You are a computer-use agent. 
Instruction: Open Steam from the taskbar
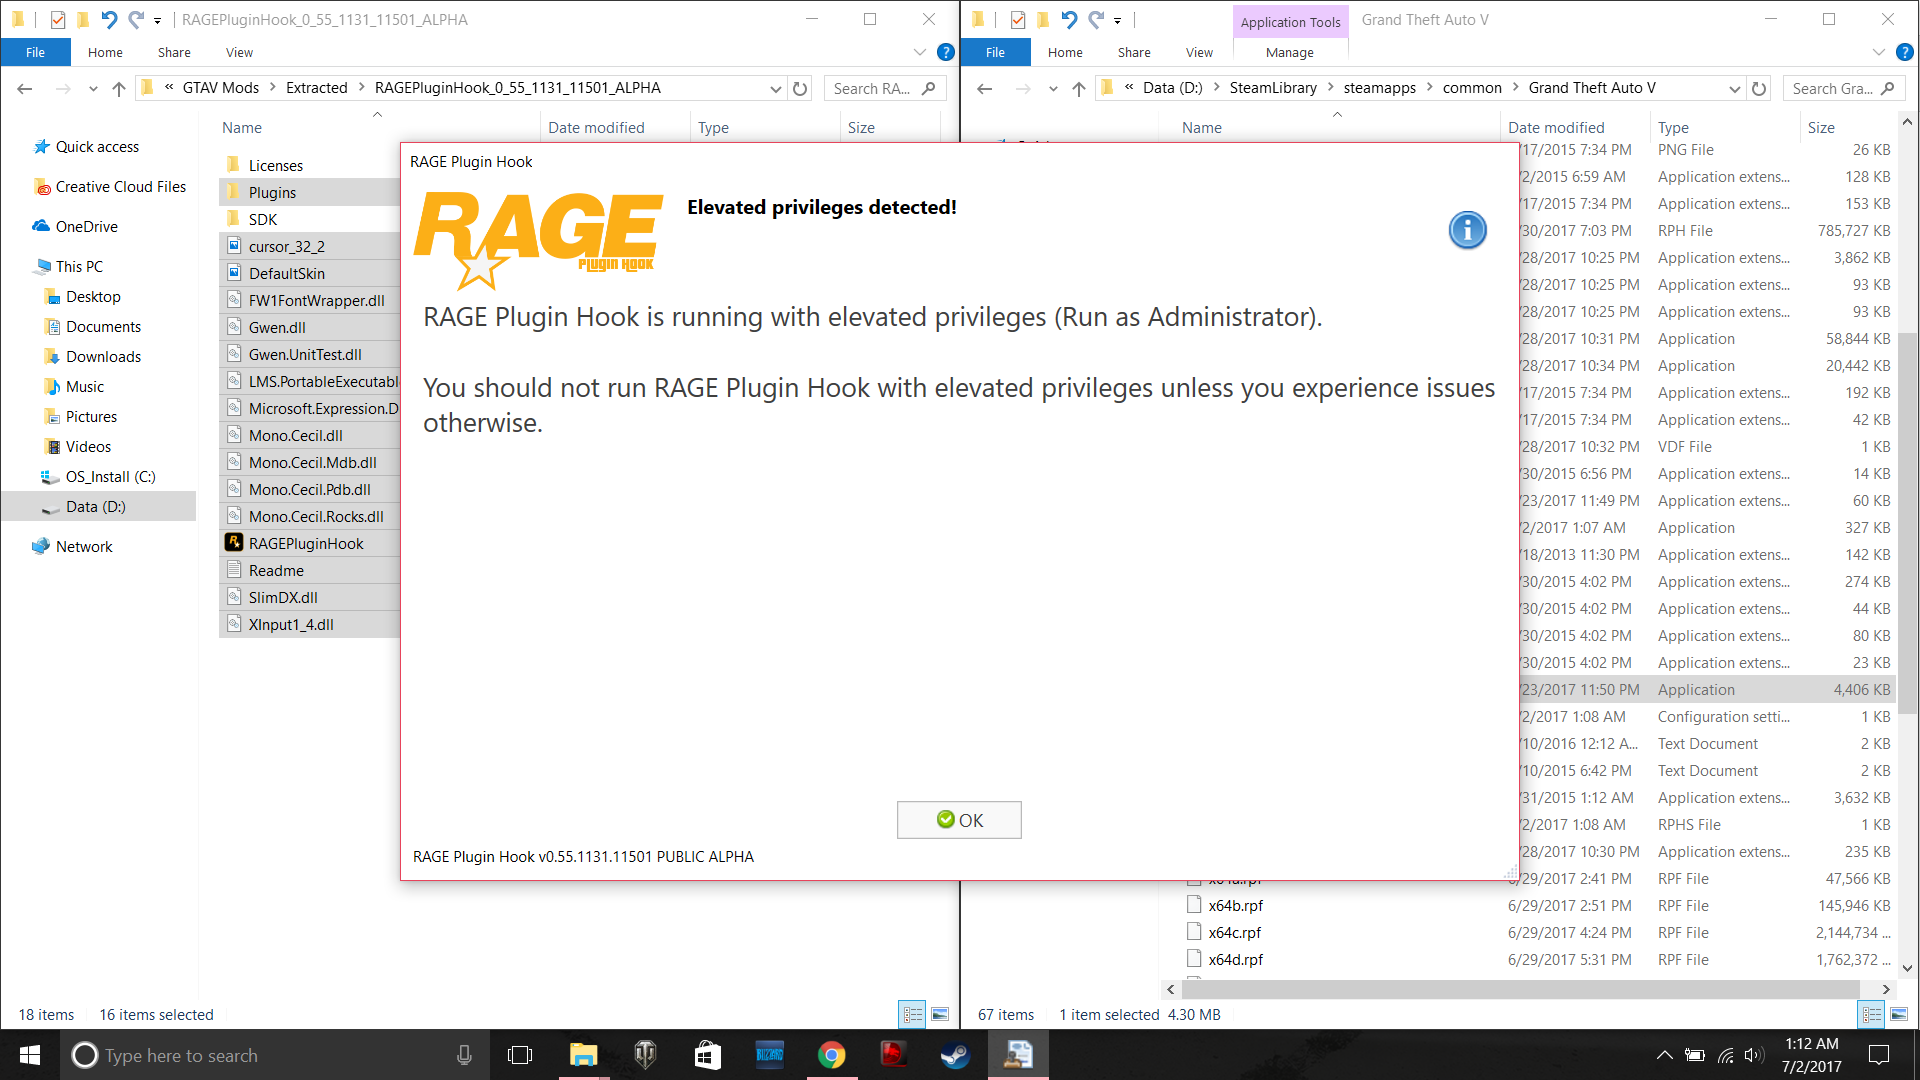954,1055
